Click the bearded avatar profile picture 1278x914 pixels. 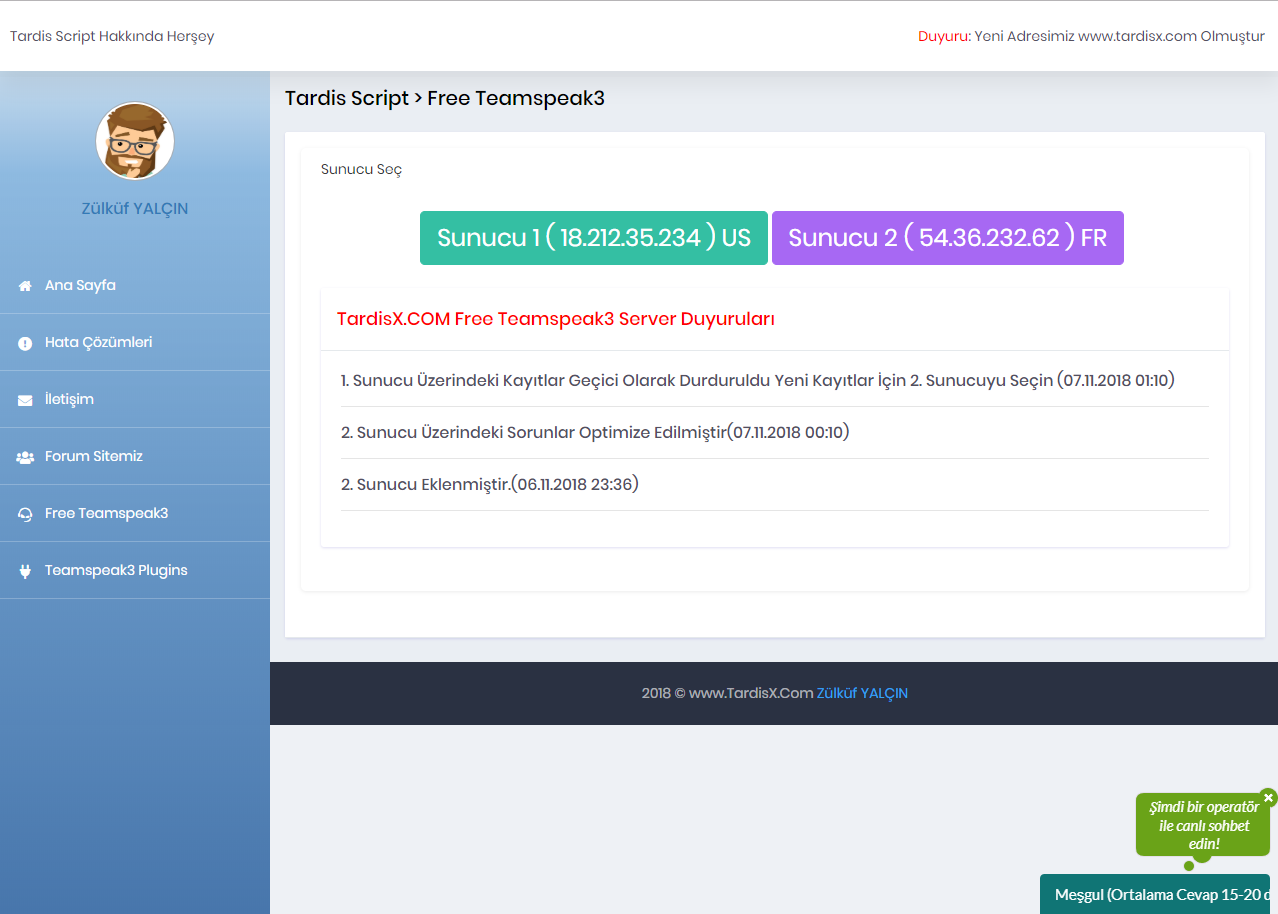click(135, 141)
